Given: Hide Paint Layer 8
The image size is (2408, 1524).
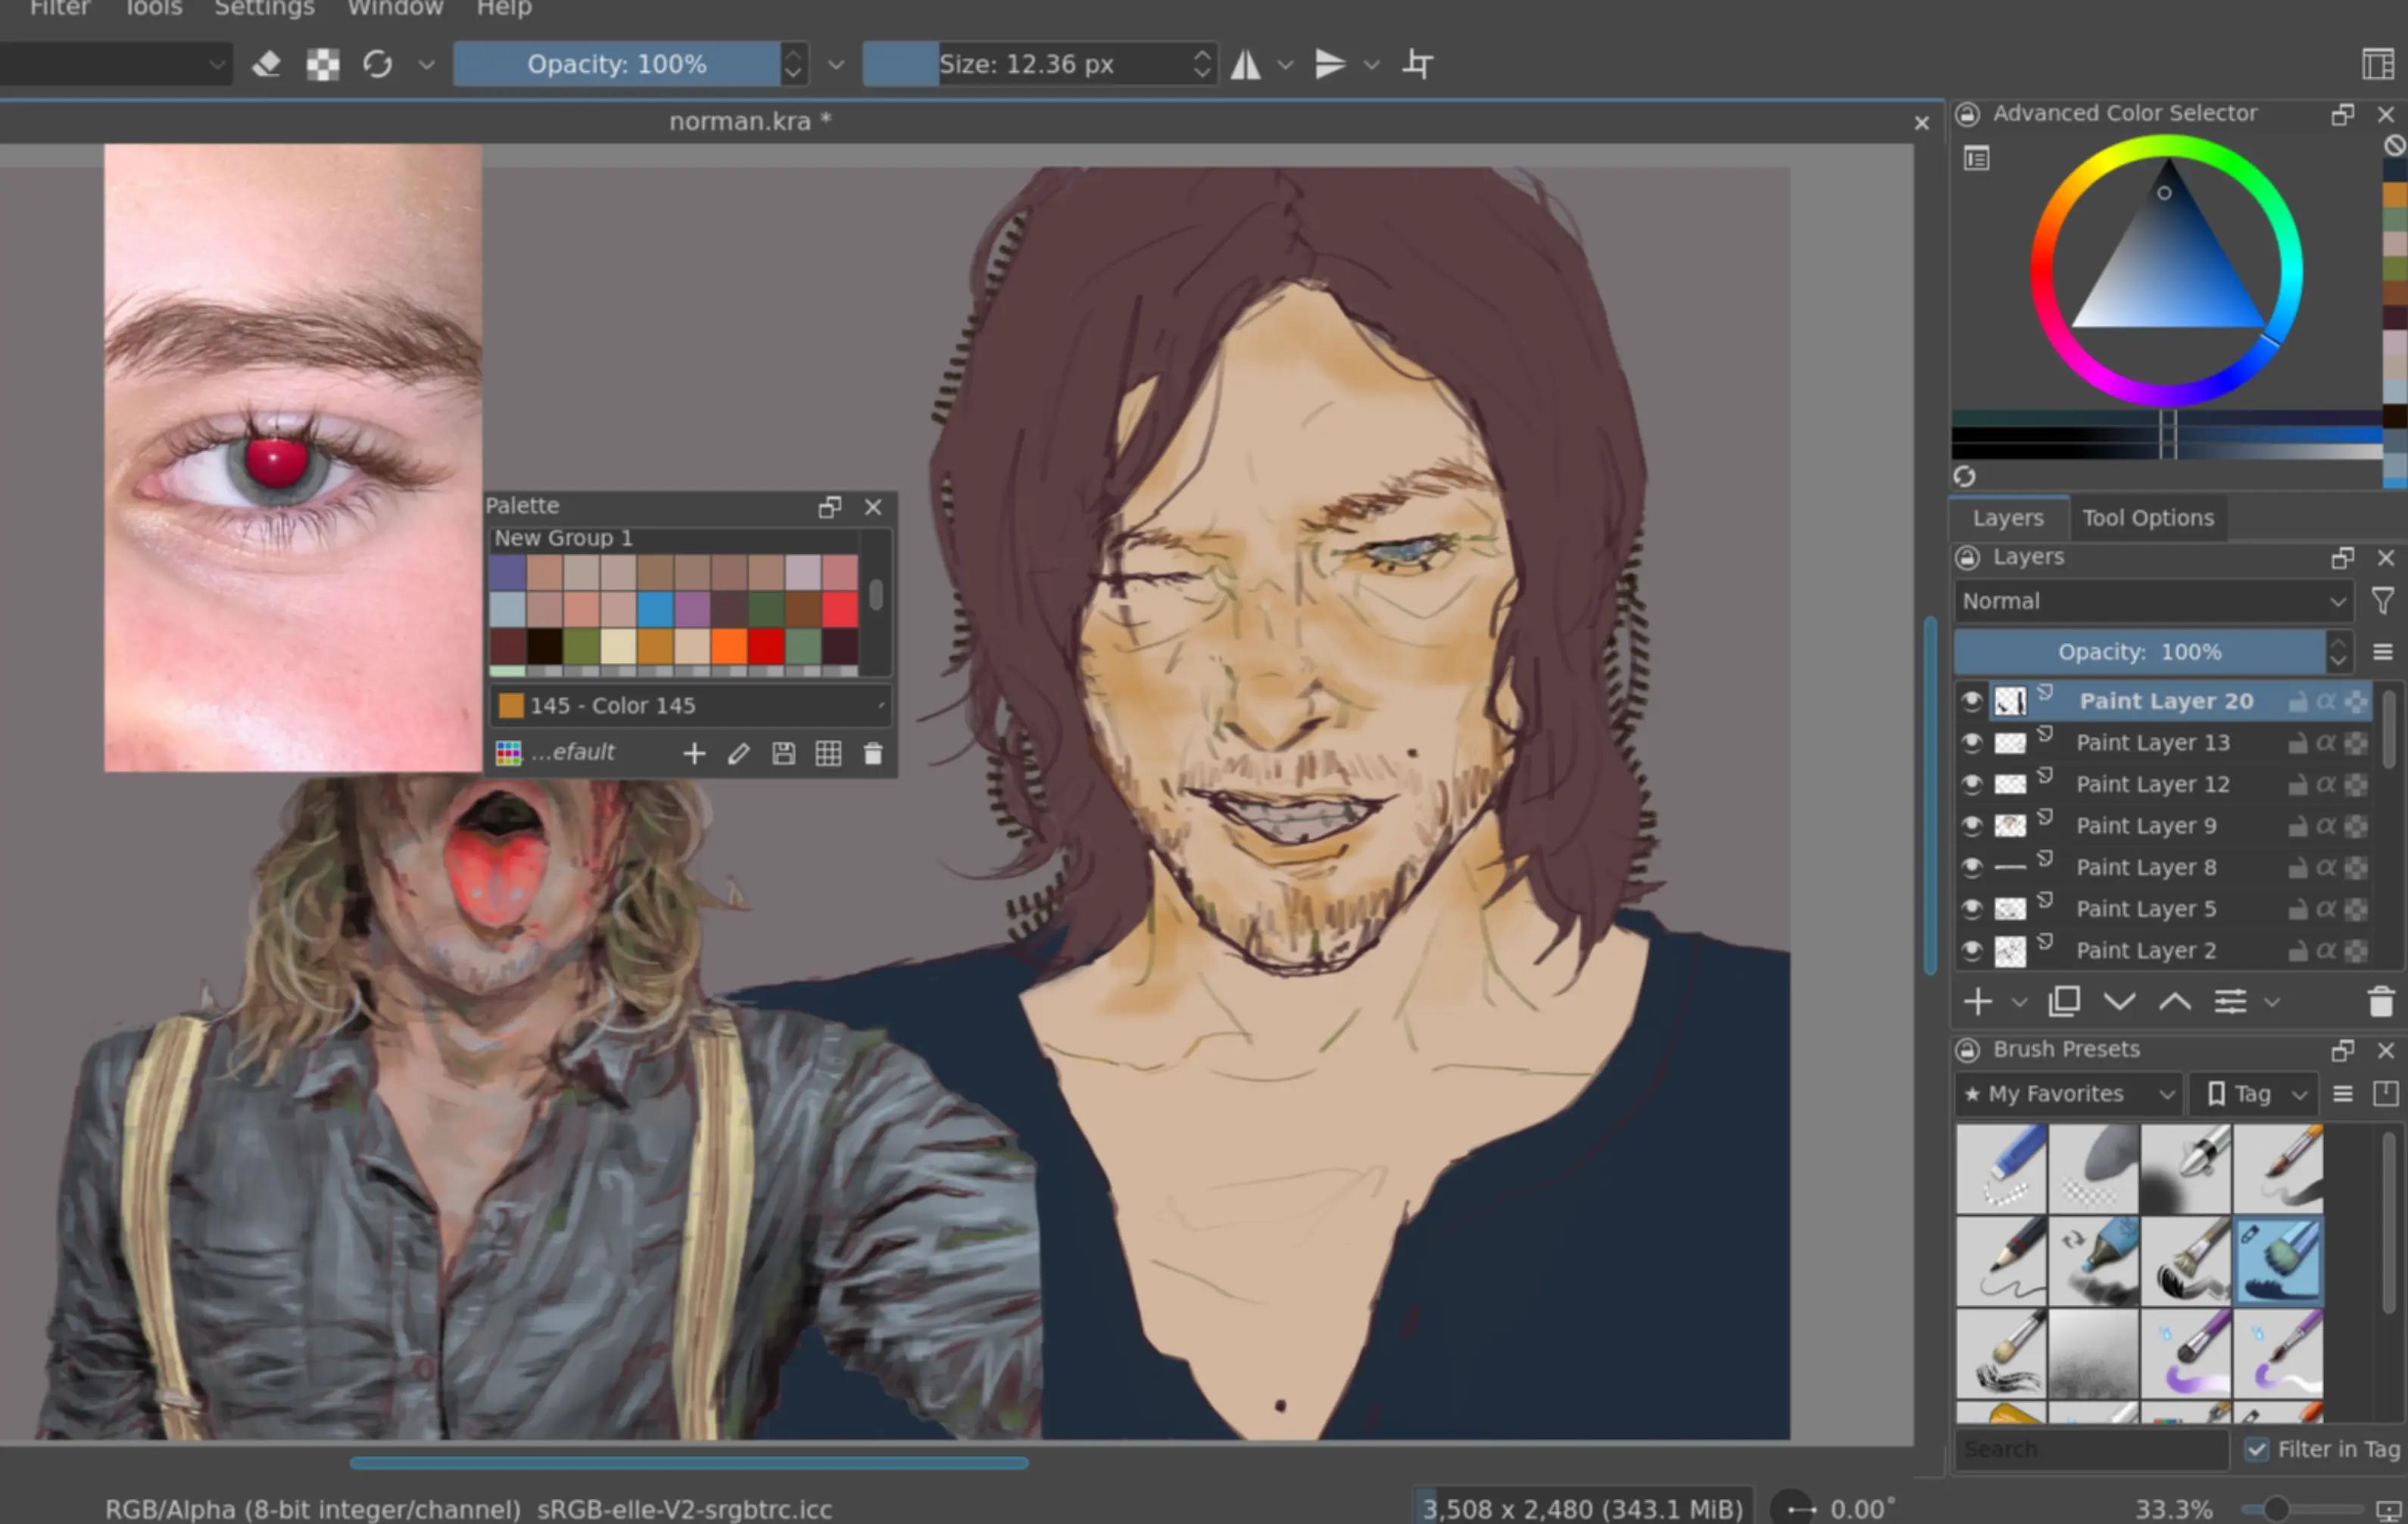Looking at the screenshot, I should pos(1971,867).
